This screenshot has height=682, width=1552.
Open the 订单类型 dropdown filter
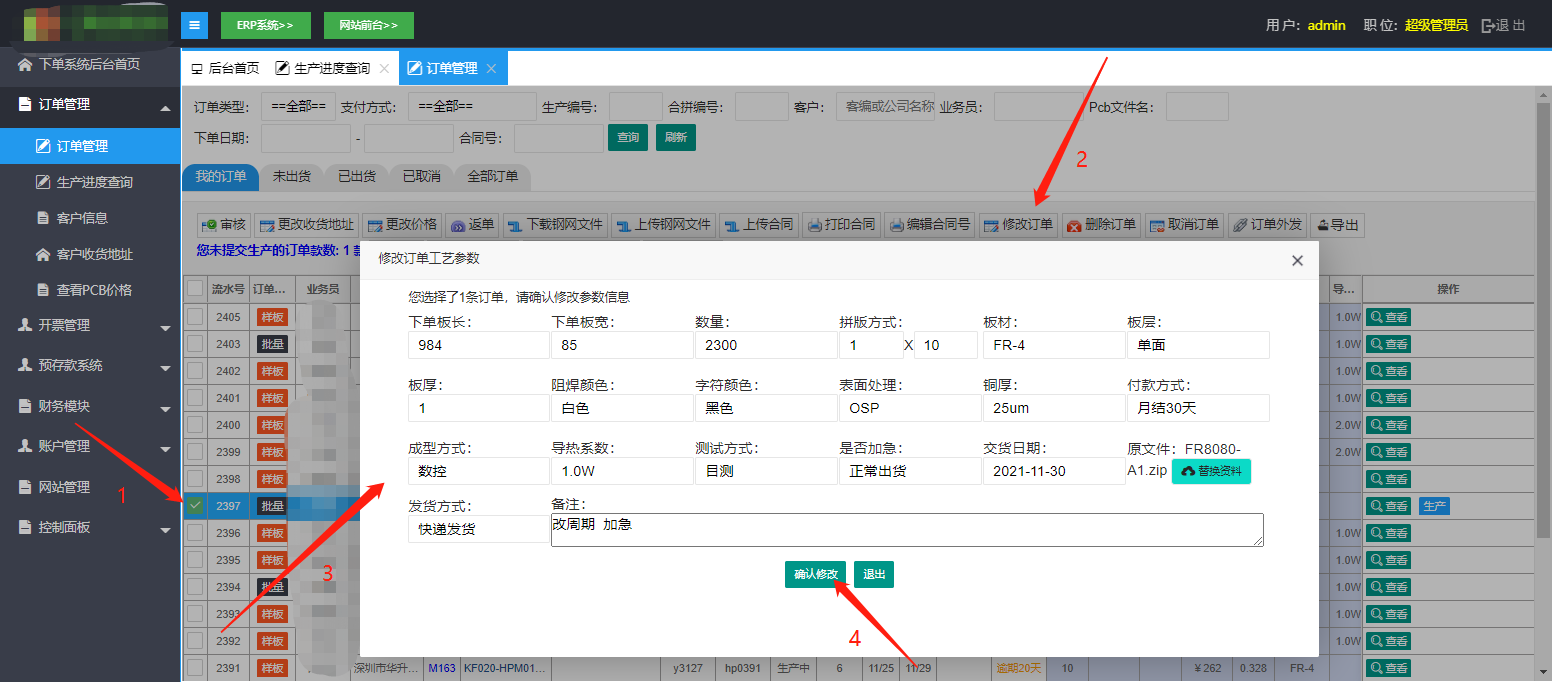click(298, 107)
